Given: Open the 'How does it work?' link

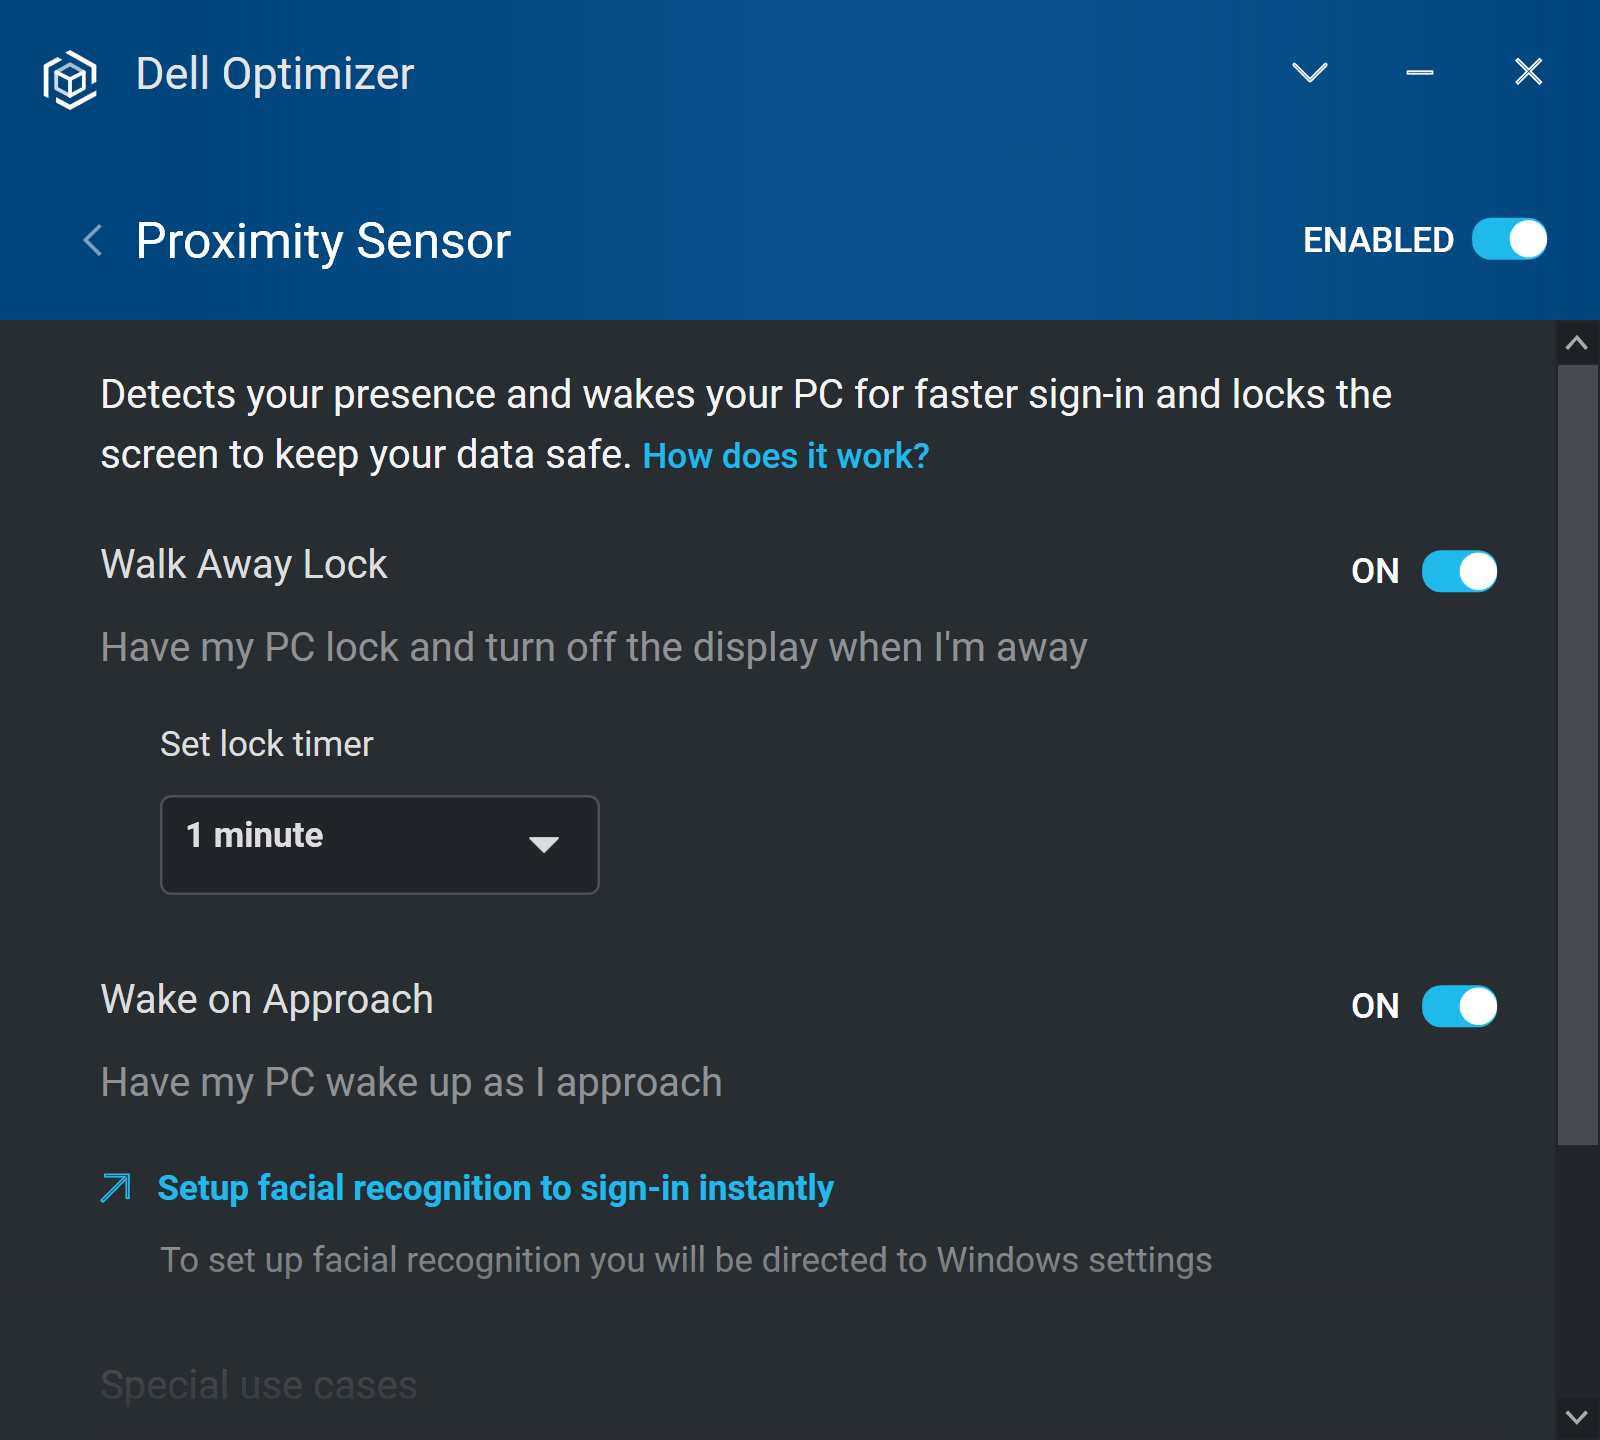Looking at the screenshot, I should (x=785, y=456).
